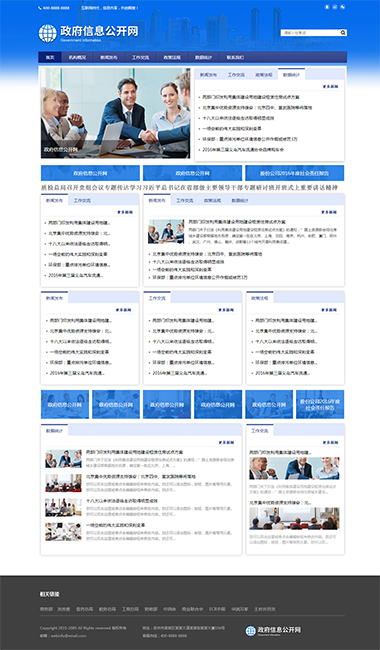Open 政策法规 in the navigation bar
This screenshot has width=380, height=650.
tap(172, 57)
